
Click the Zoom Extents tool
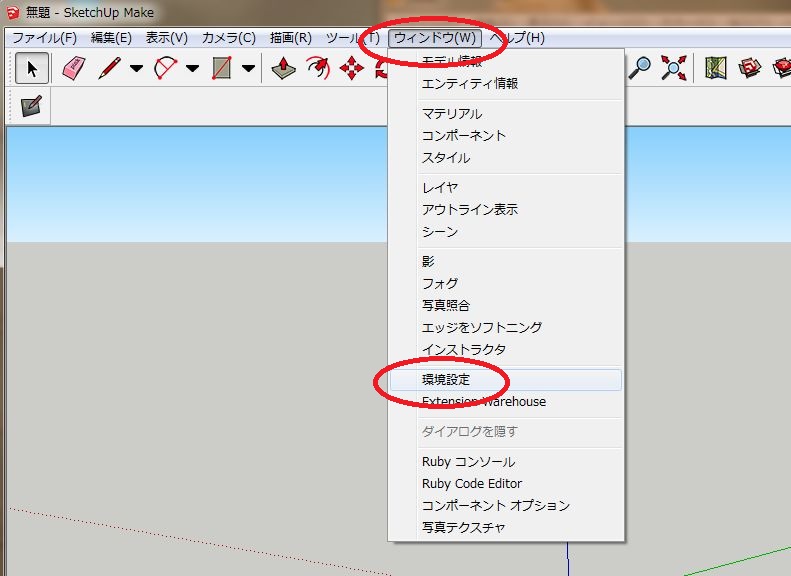pos(674,68)
